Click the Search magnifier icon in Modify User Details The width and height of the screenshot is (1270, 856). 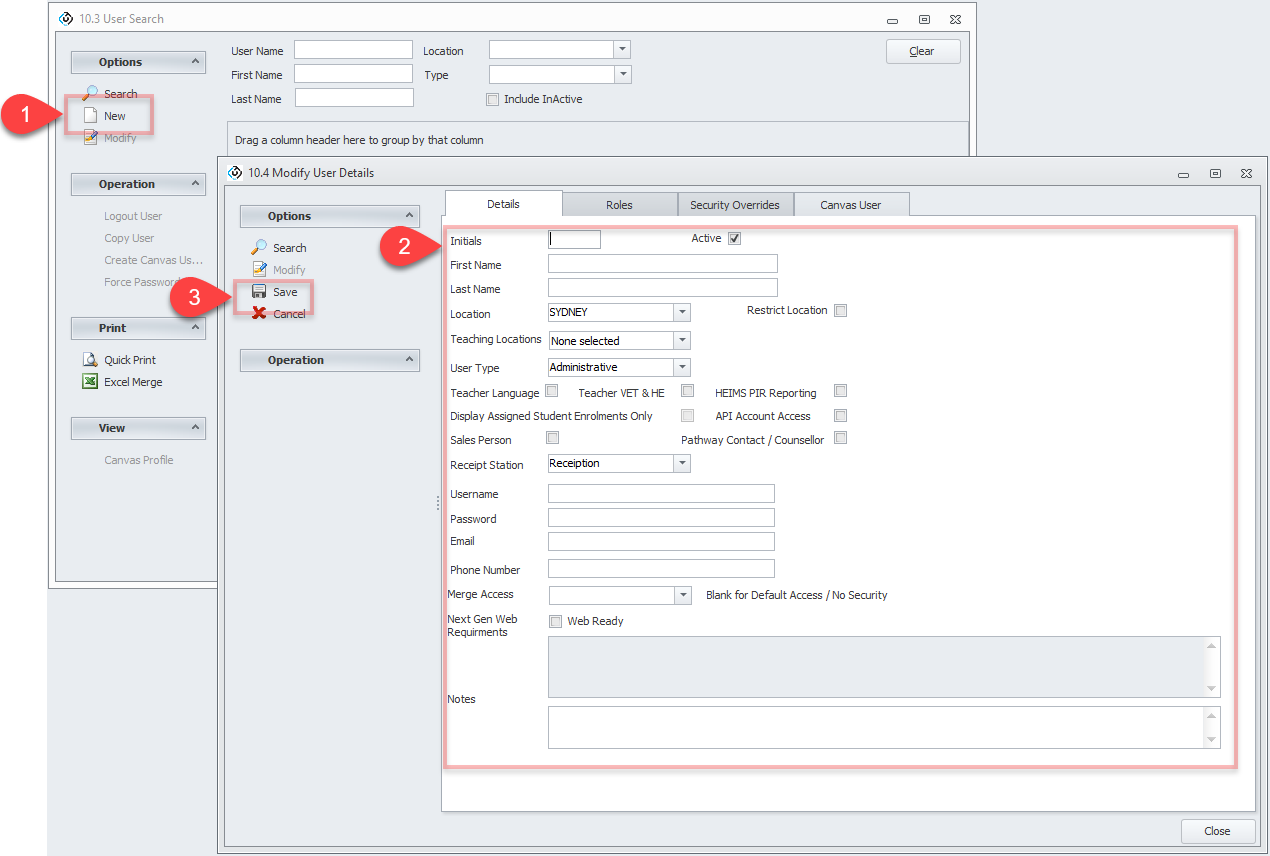click(259, 248)
